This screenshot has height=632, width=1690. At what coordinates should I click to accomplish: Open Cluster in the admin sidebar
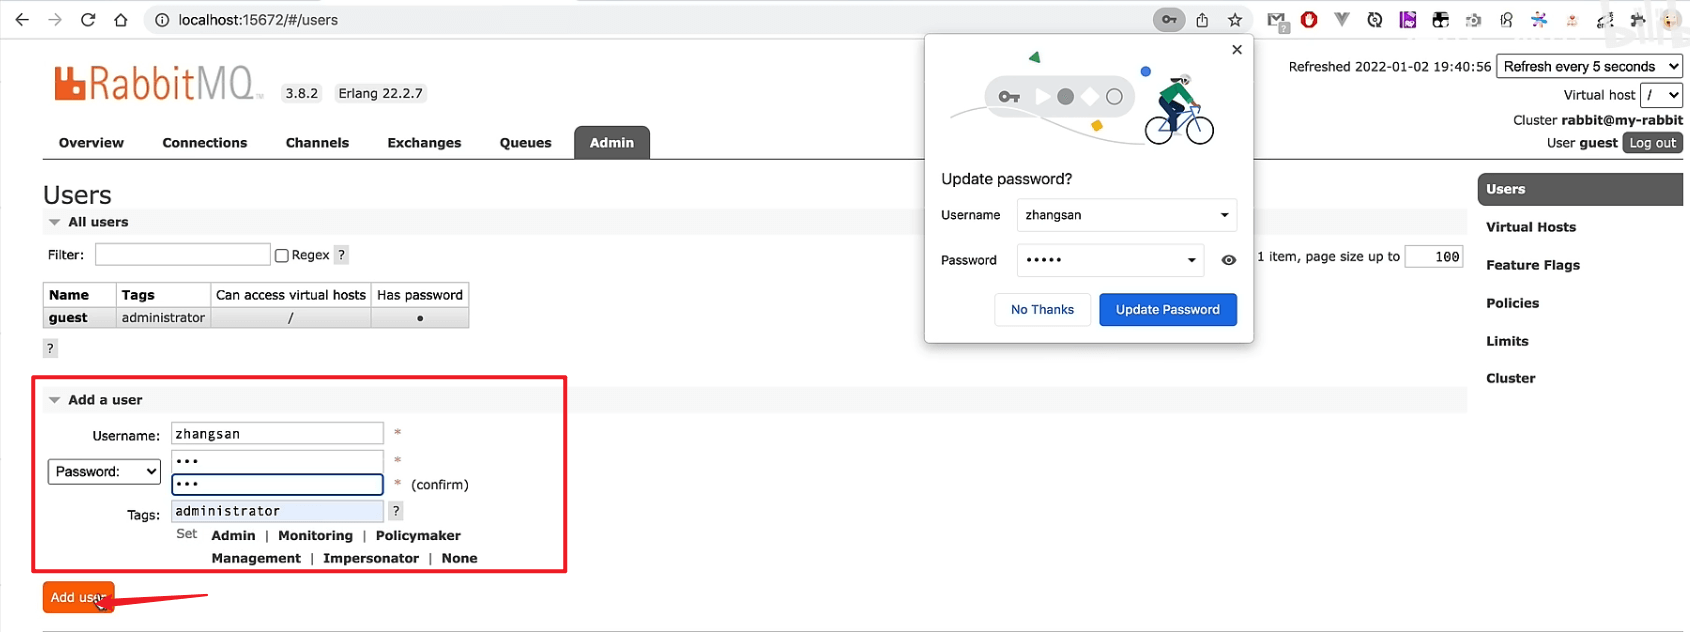point(1510,378)
